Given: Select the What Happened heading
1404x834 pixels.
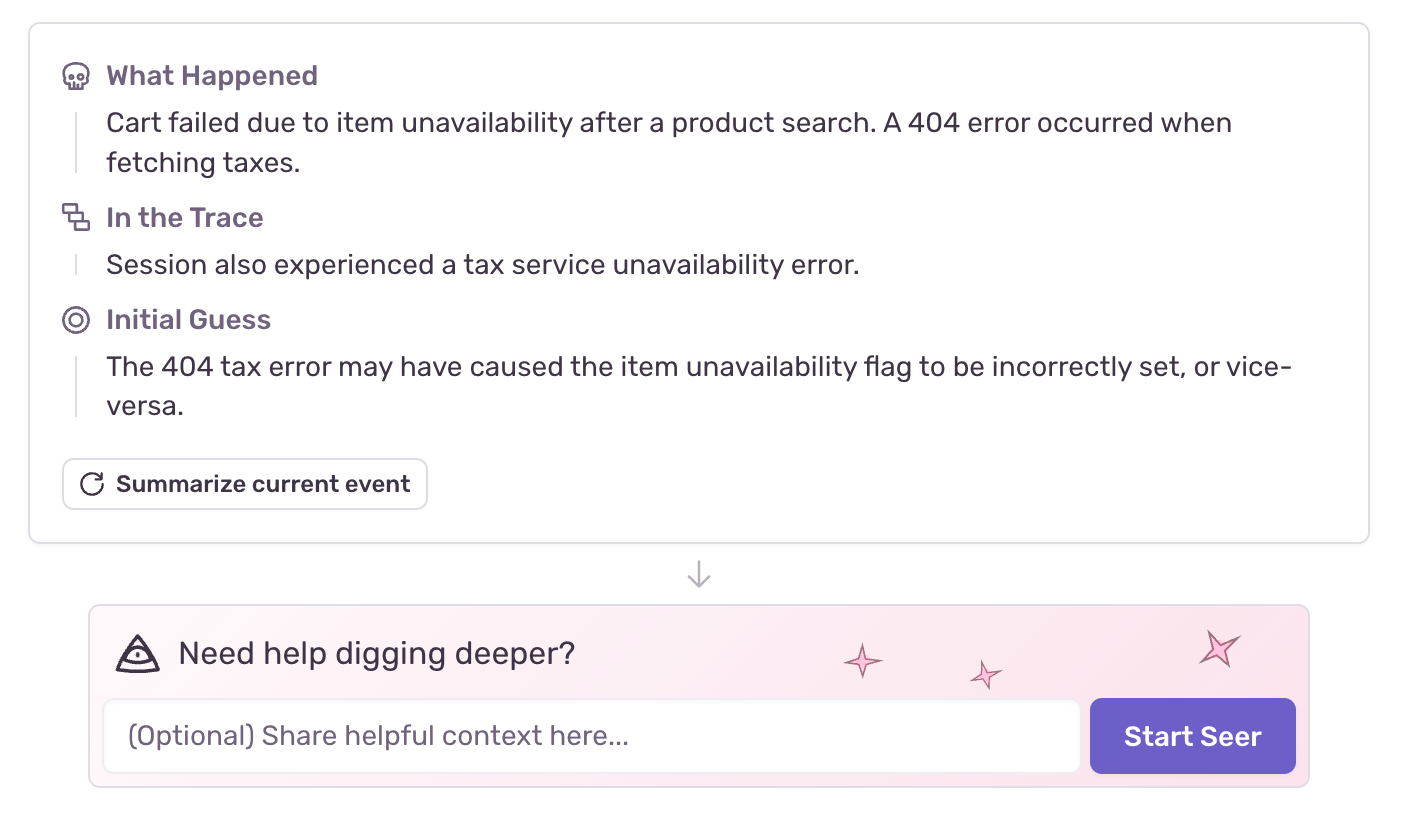Looking at the screenshot, I should [x=211, y=75].
